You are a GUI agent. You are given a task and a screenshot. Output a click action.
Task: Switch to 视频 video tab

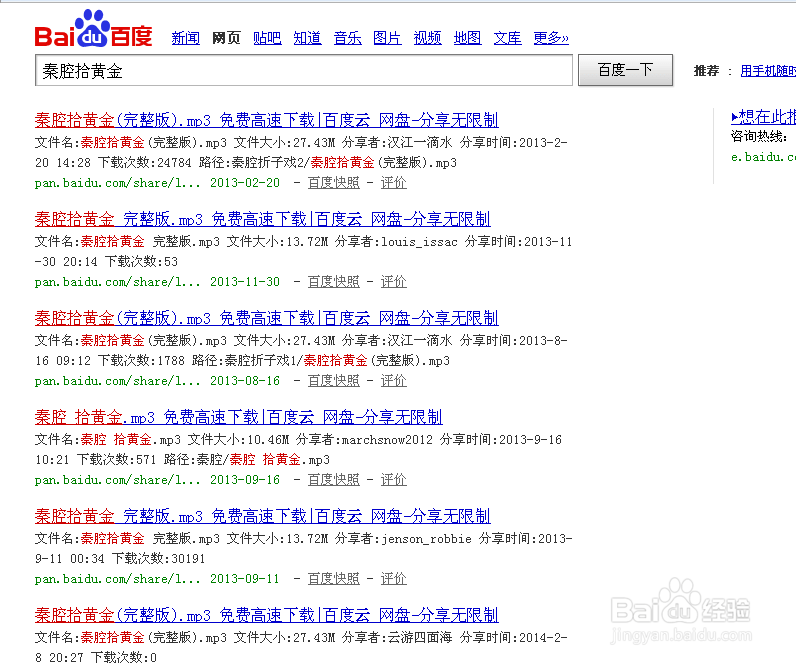[x=428, y=38]
